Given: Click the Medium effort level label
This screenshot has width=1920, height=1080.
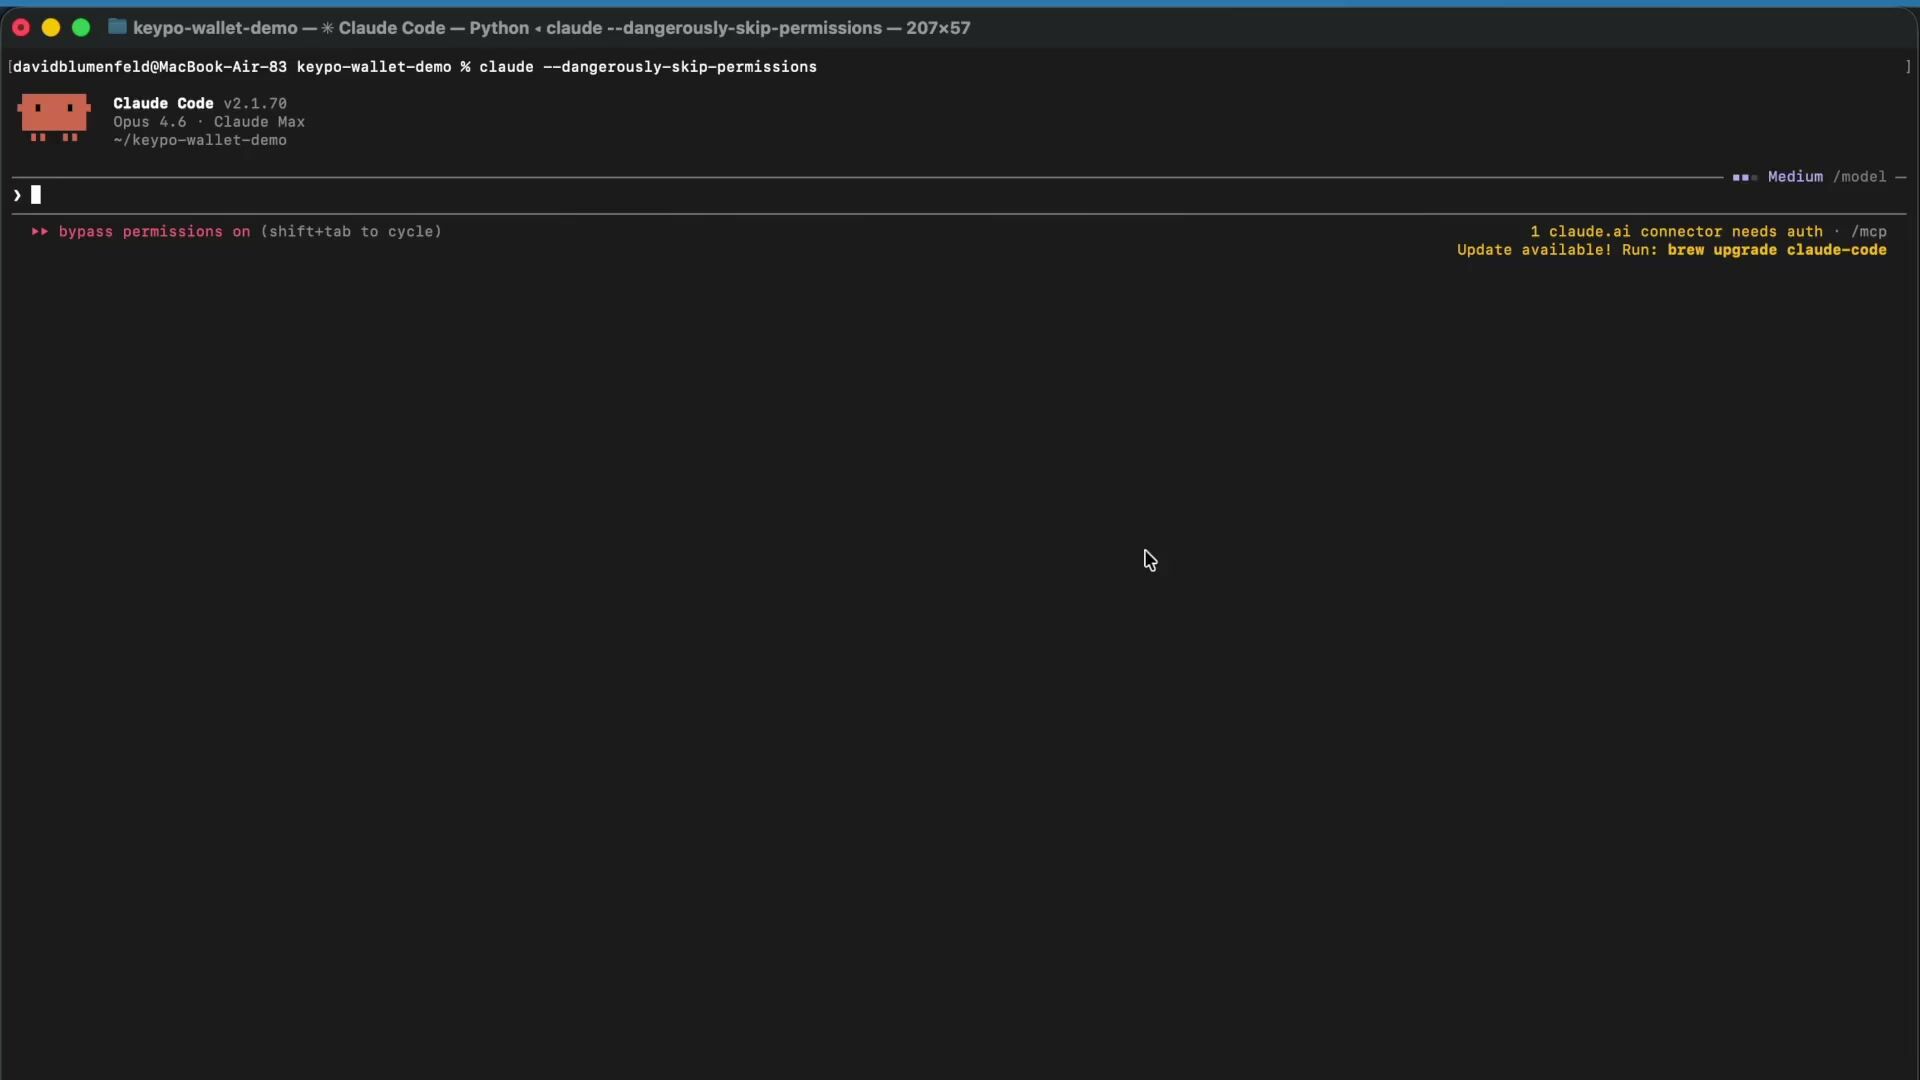Looking at the screenshot, I should point(1795,177).
